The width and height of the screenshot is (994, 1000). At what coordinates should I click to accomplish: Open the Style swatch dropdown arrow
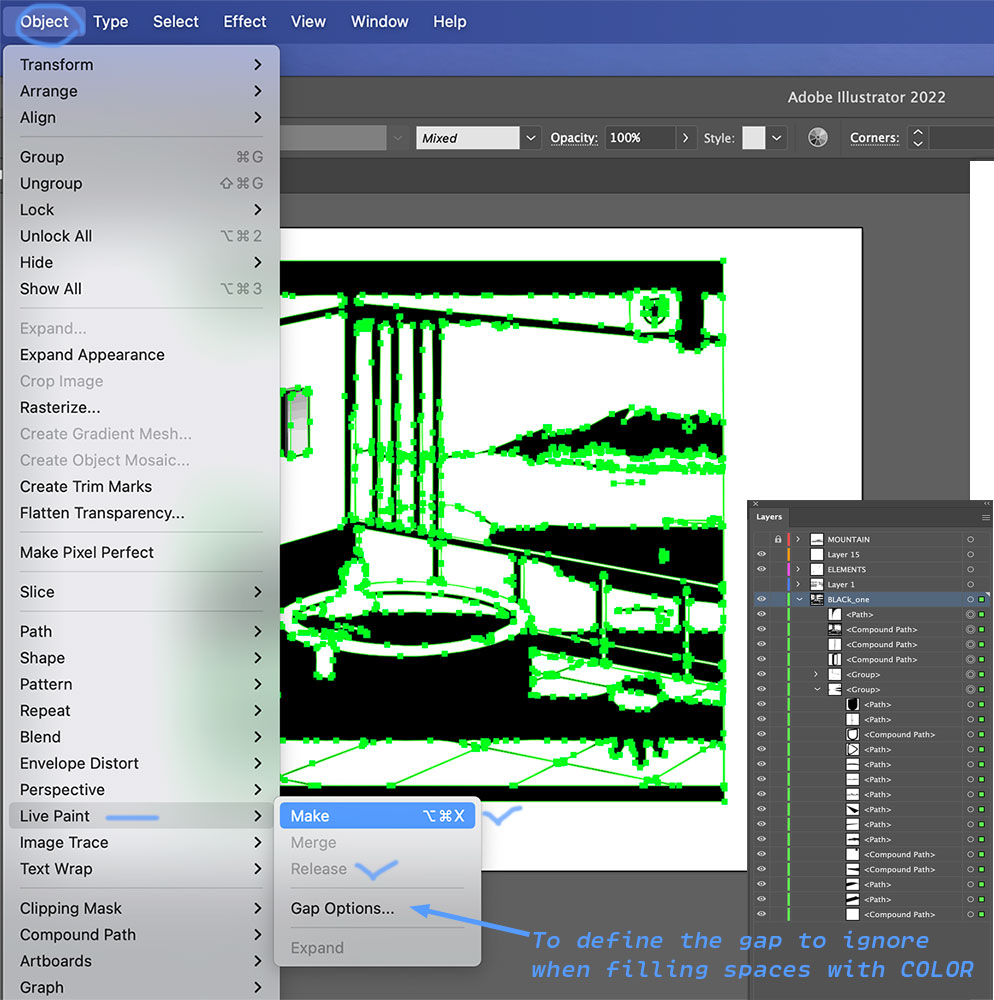pyautogui.click(x=777, y=138)
